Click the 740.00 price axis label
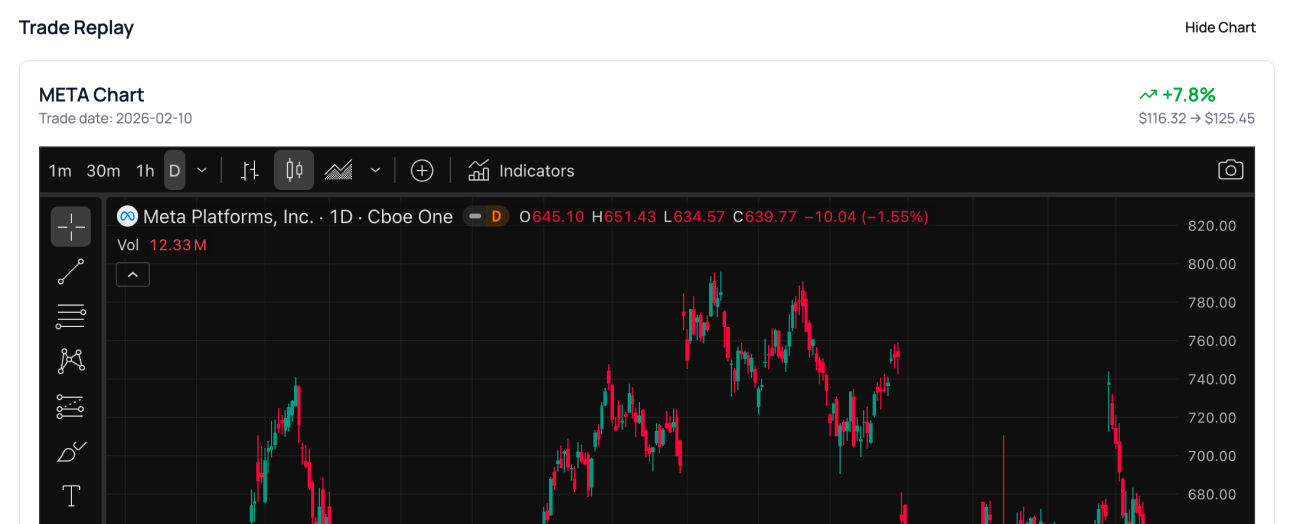Viewport: 1301px width, 524px height. (x=1212, y=380)
